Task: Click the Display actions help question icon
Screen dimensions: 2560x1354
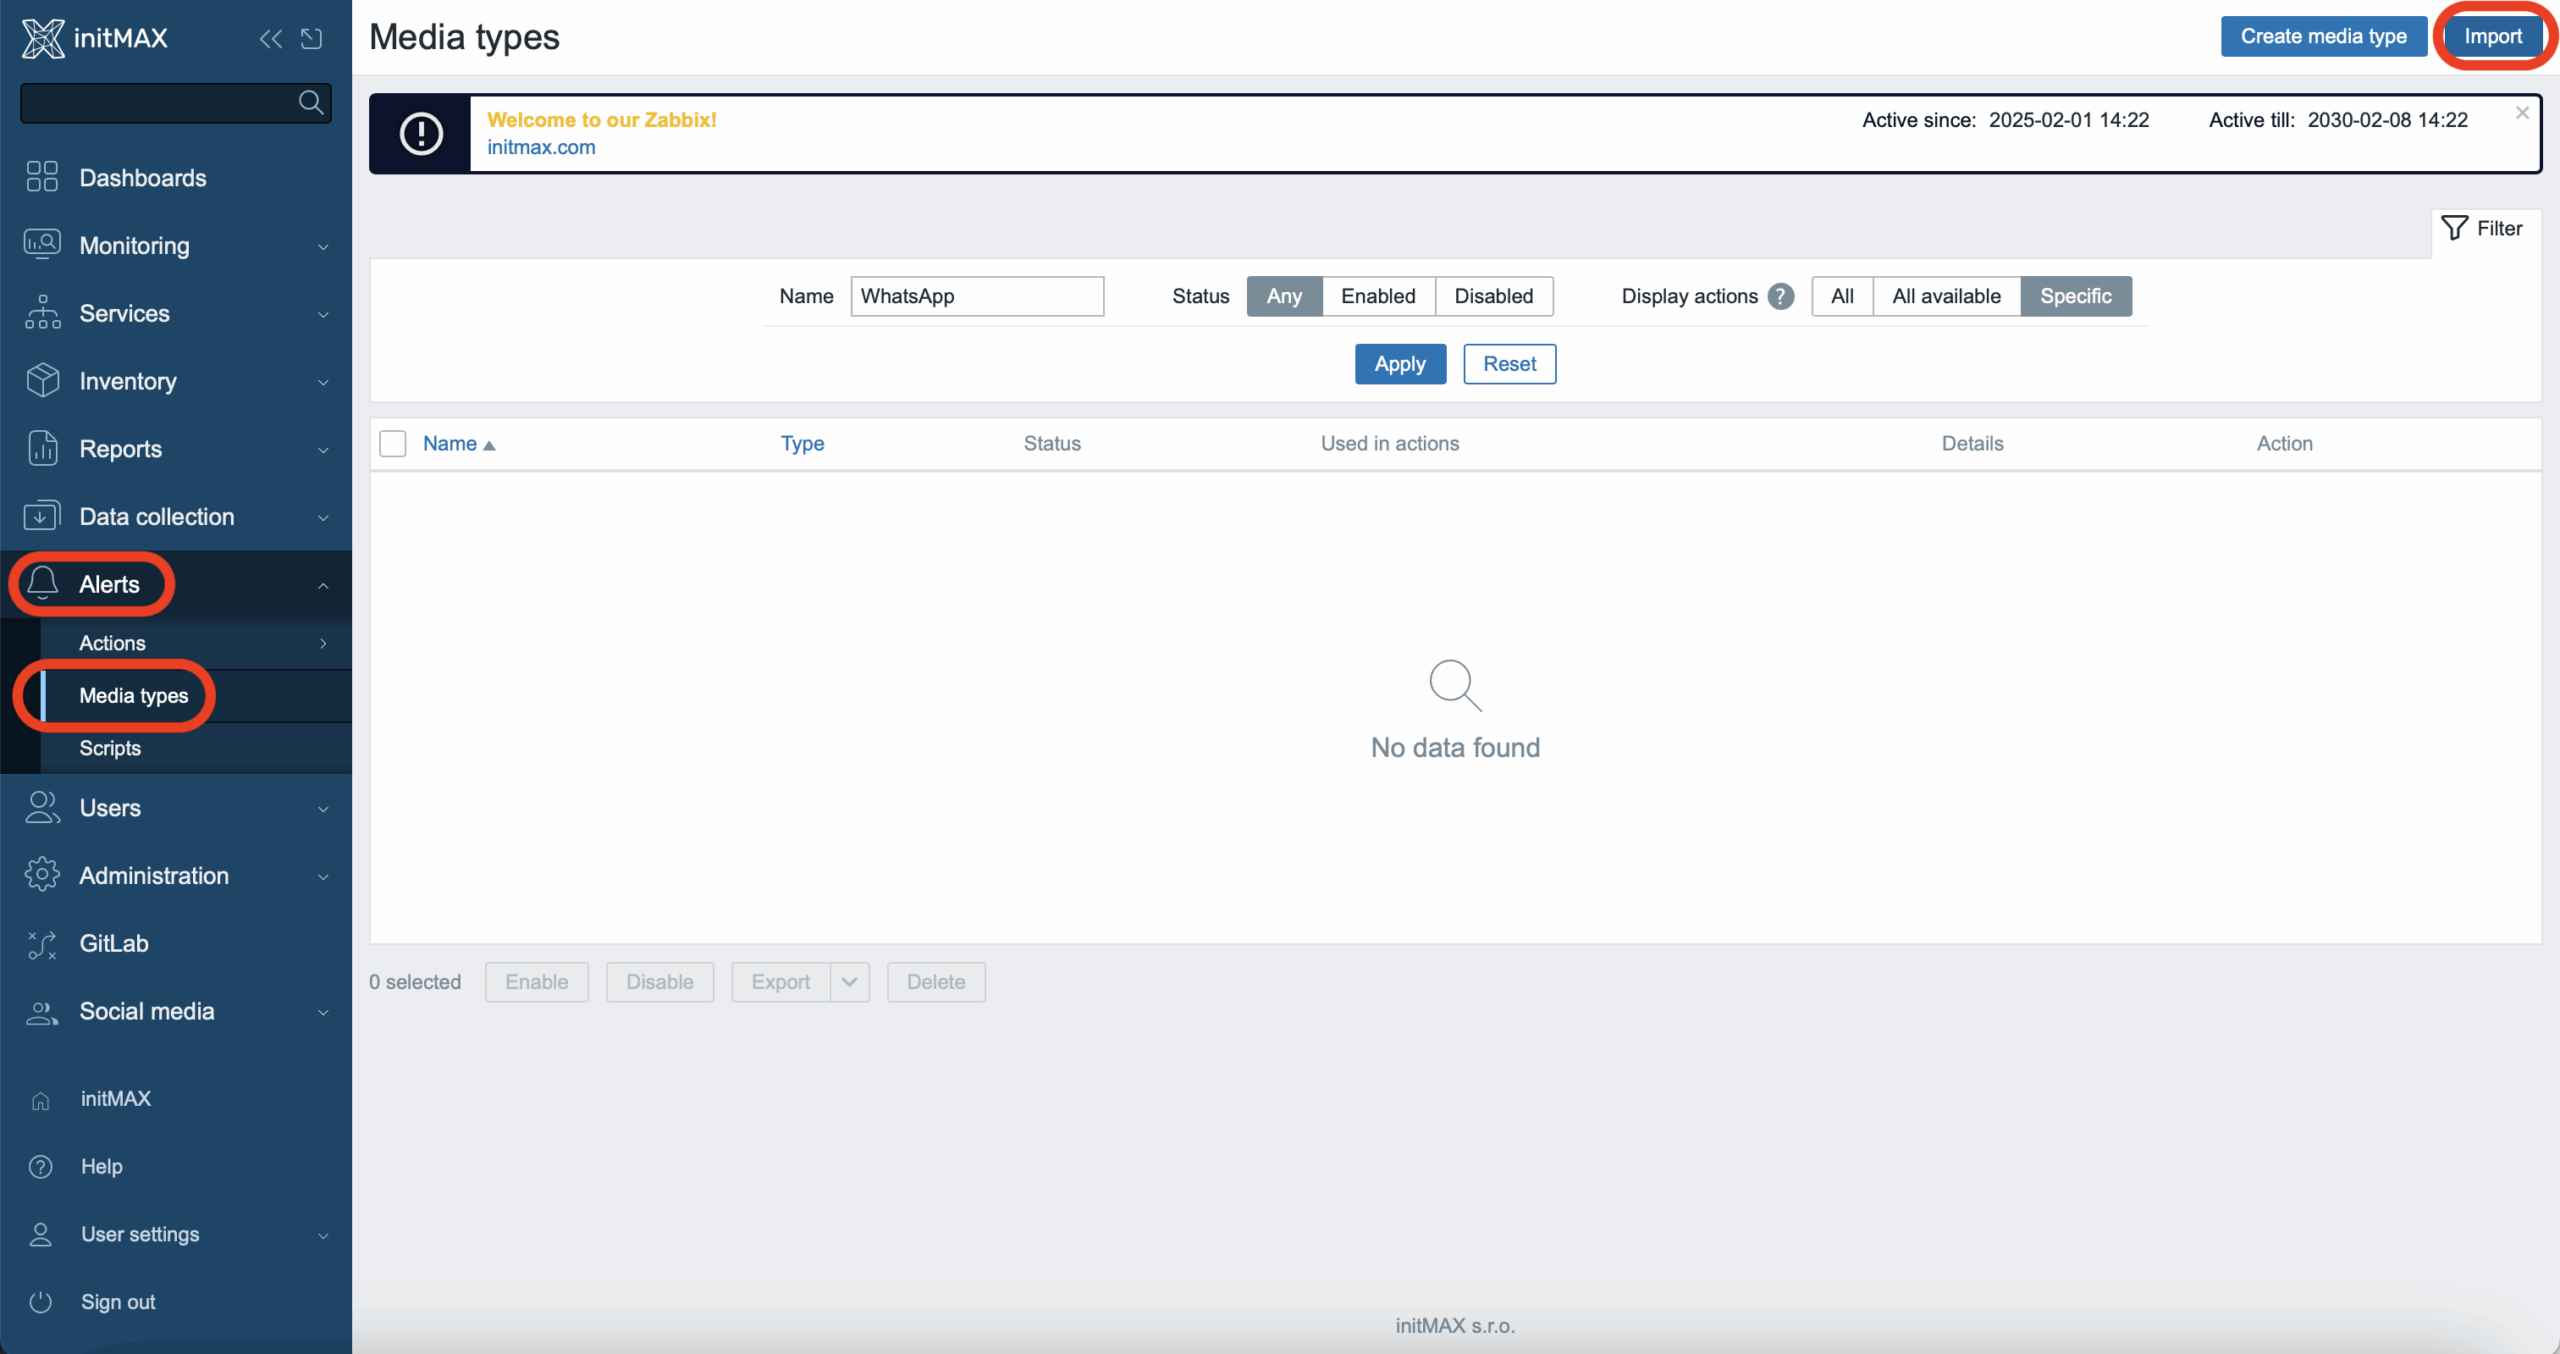Action: [x=1781, y=296]
